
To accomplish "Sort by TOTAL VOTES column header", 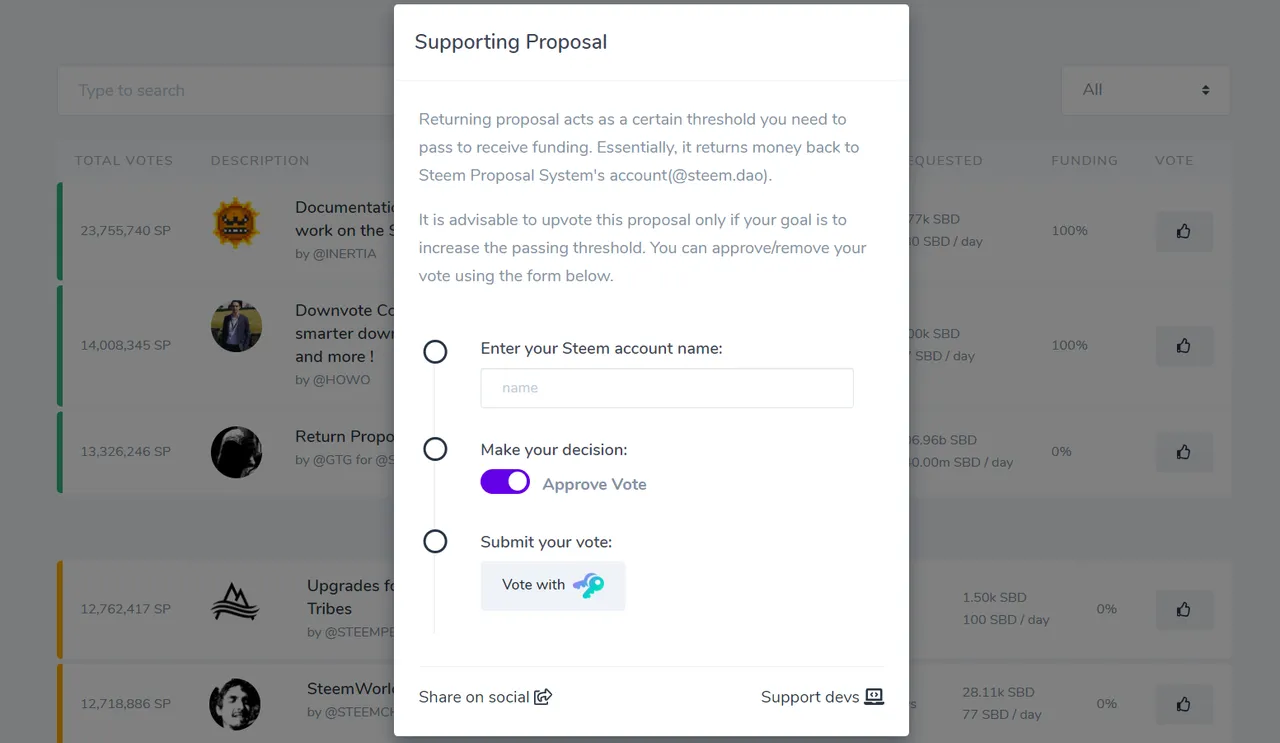I will pos(124,160).
